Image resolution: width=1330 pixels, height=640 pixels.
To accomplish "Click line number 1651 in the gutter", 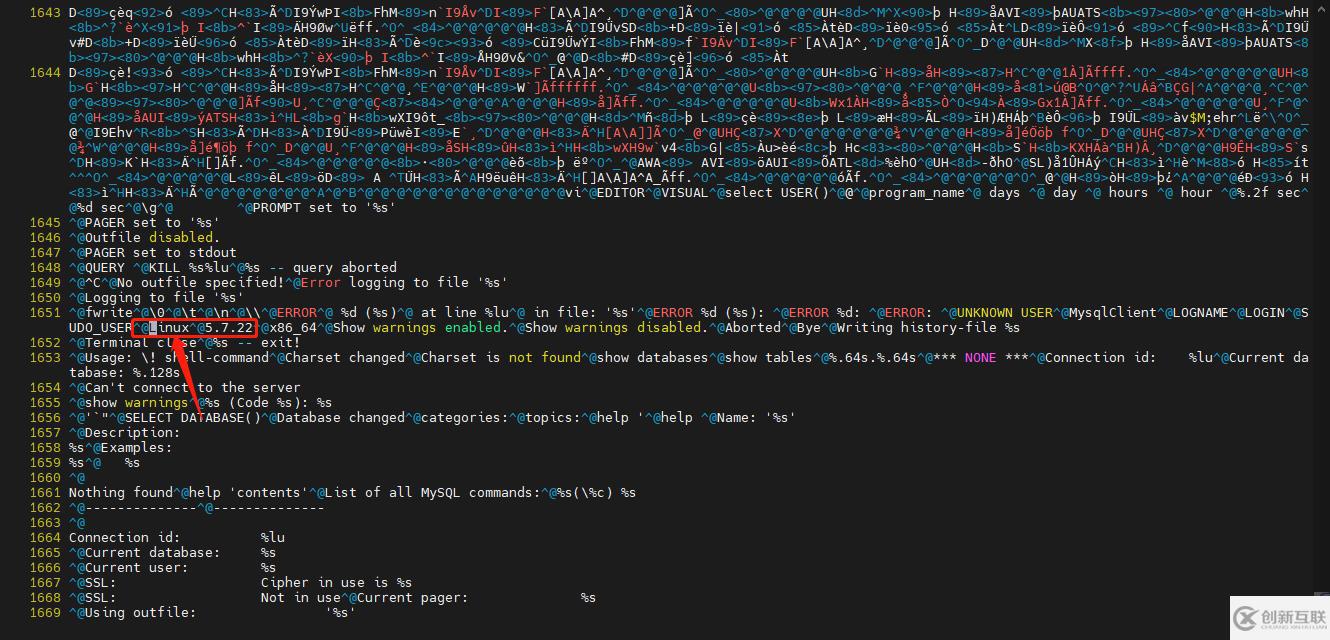I will tap(44, 313).
